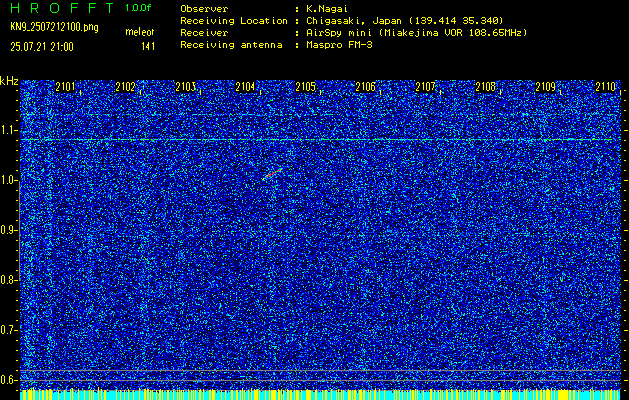Click the version label 1.00f
This screenshot has width=629, height=400.
[138, 8]
